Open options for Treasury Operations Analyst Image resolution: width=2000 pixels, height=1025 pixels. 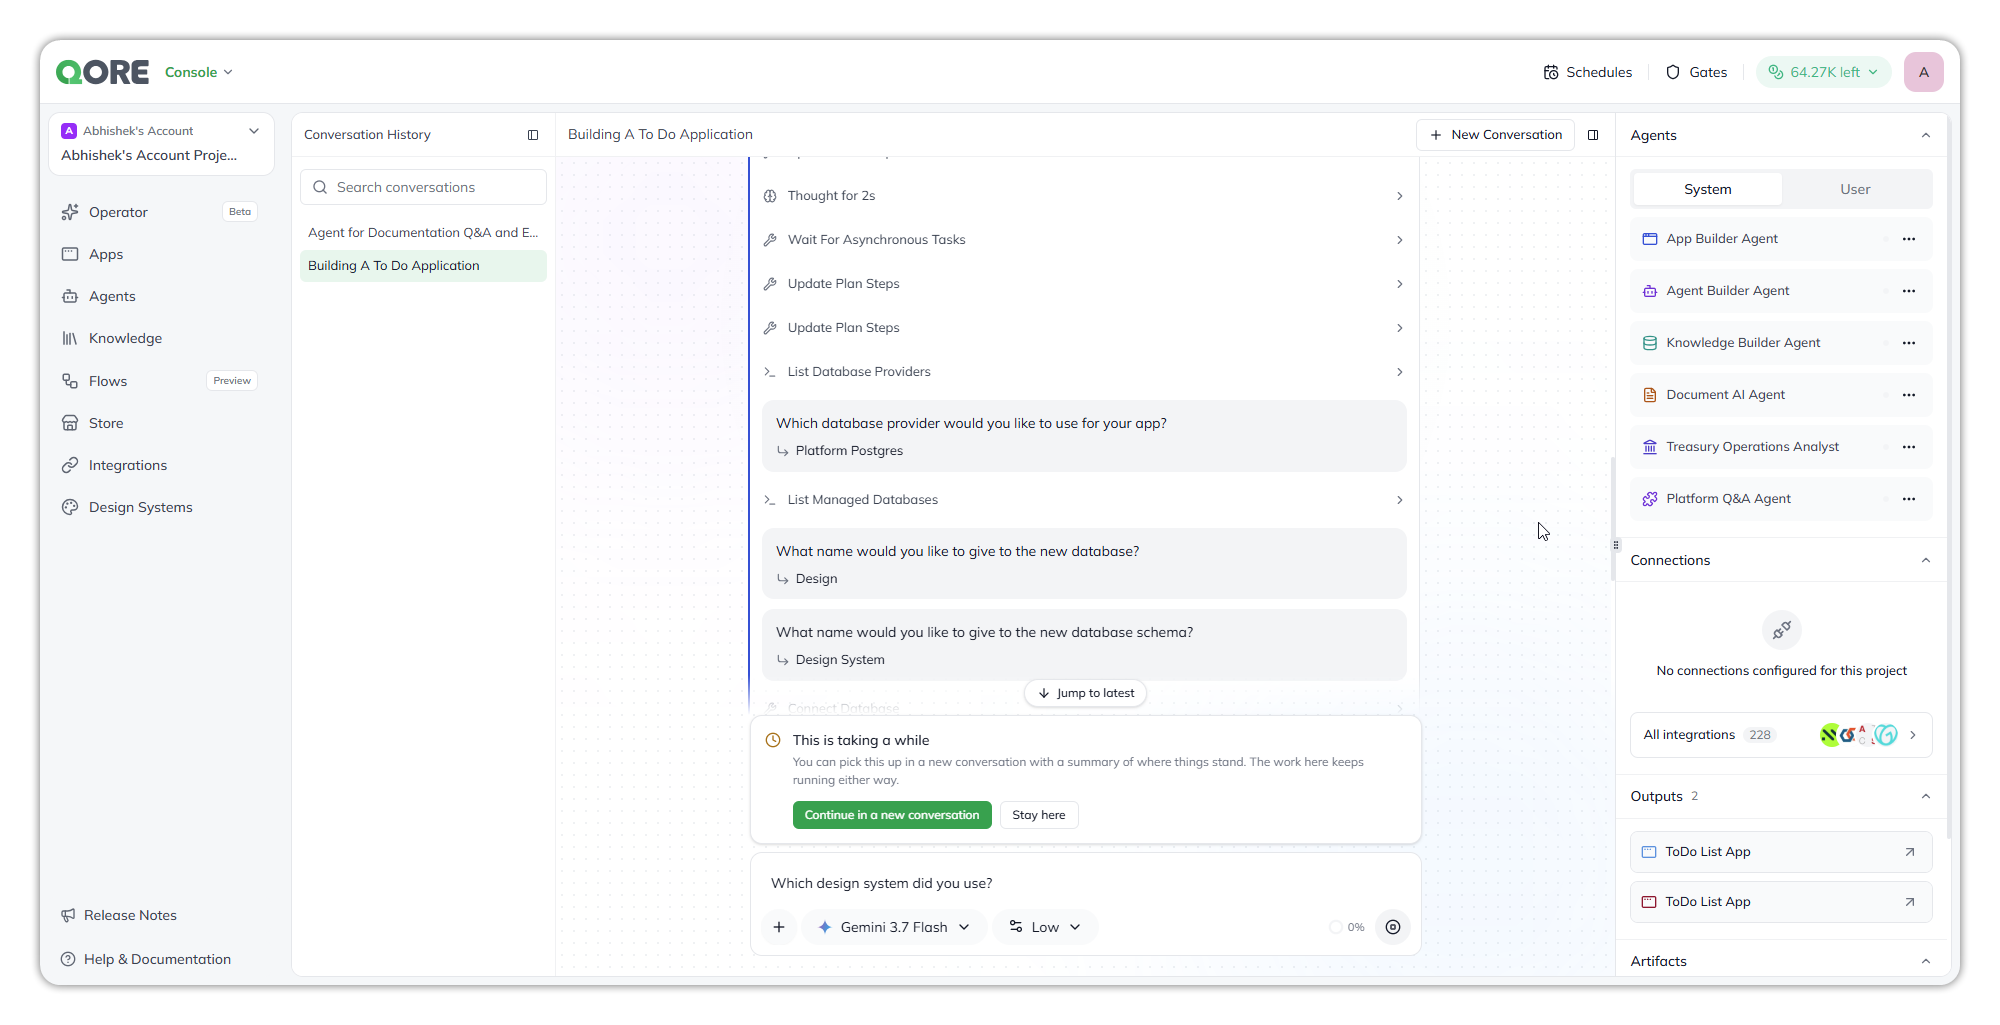coord(1909,447)
